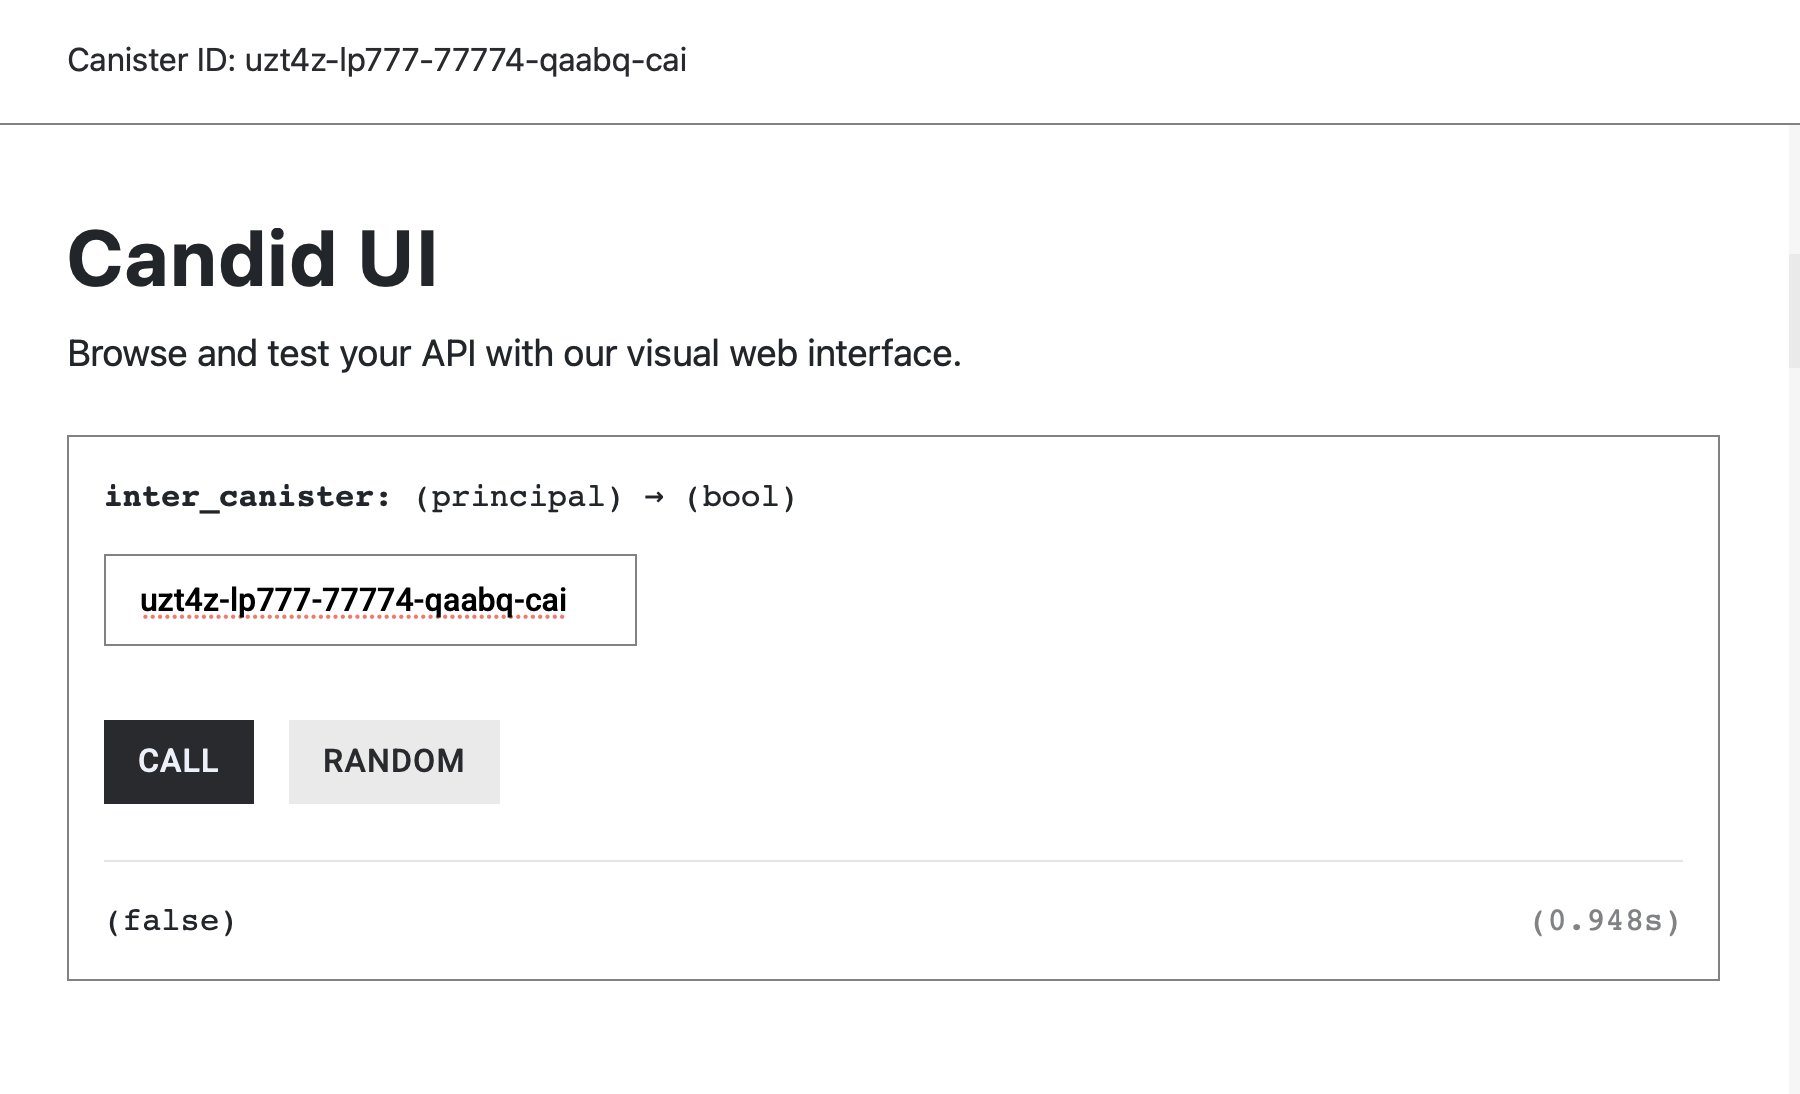Click the CALL button

178,761
